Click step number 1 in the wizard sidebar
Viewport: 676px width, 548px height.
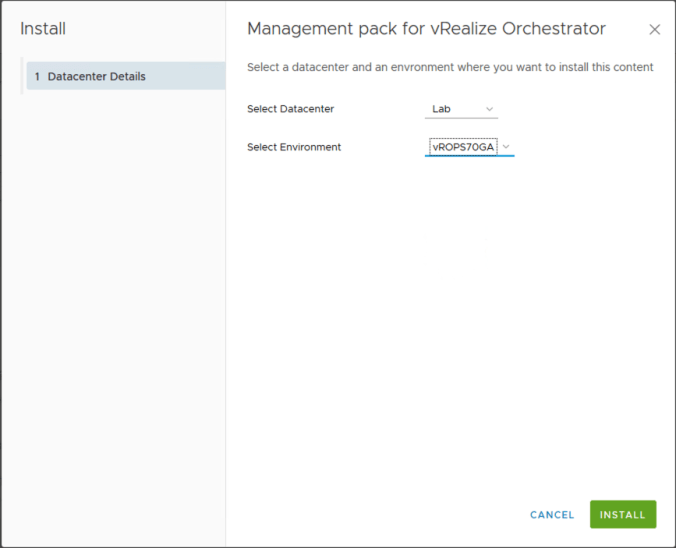(x=37, y=76)
